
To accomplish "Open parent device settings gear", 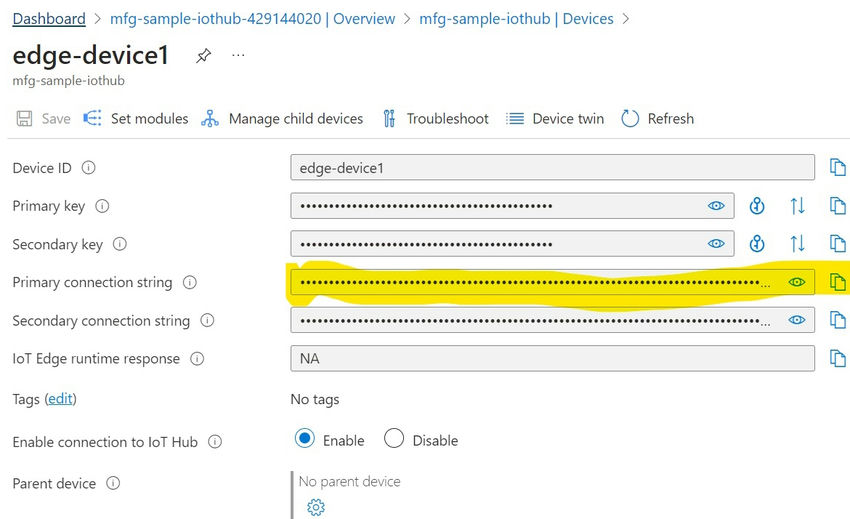I will (x=316, y=507).
